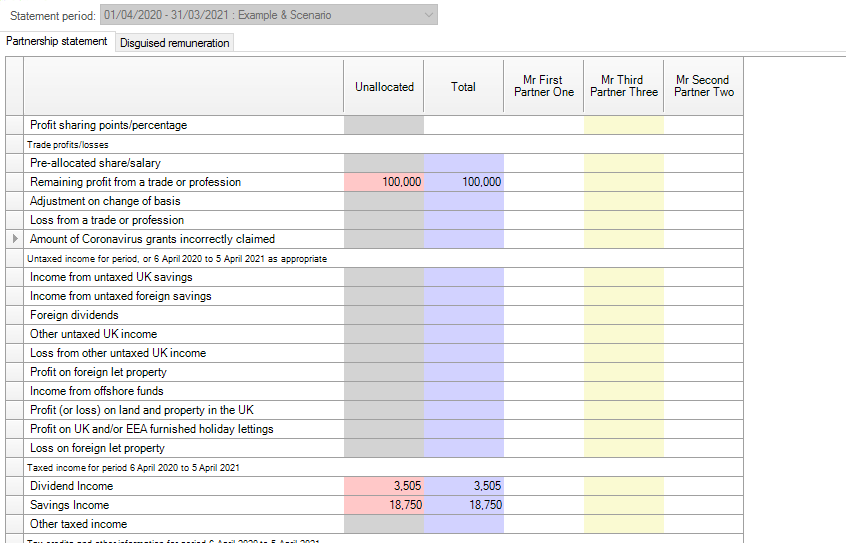Click unallocated 18,750 savings income cell
This screenshot has height=543, width=846.
point(384,505)
